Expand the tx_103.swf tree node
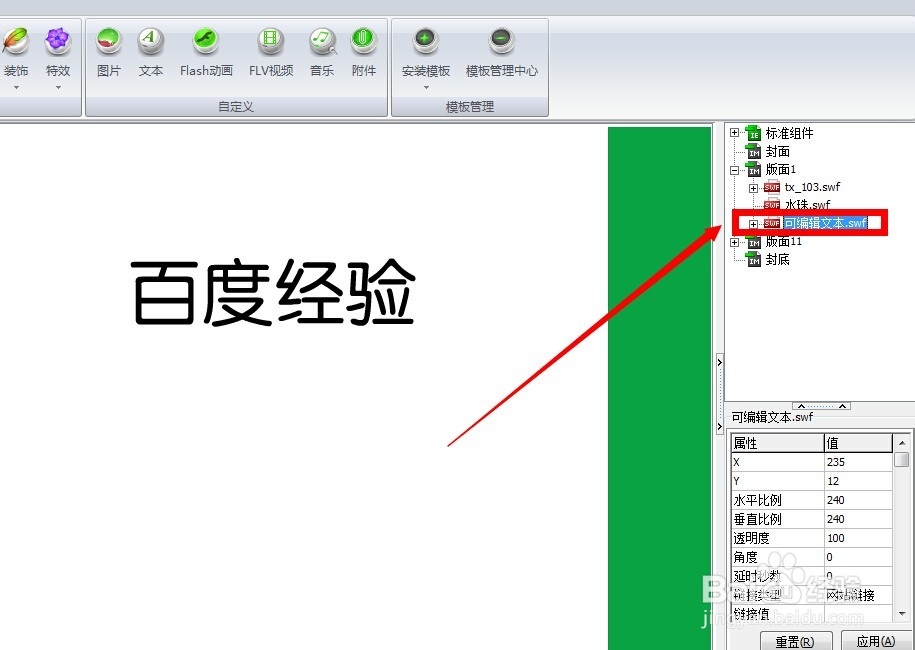 click(753, 188)
